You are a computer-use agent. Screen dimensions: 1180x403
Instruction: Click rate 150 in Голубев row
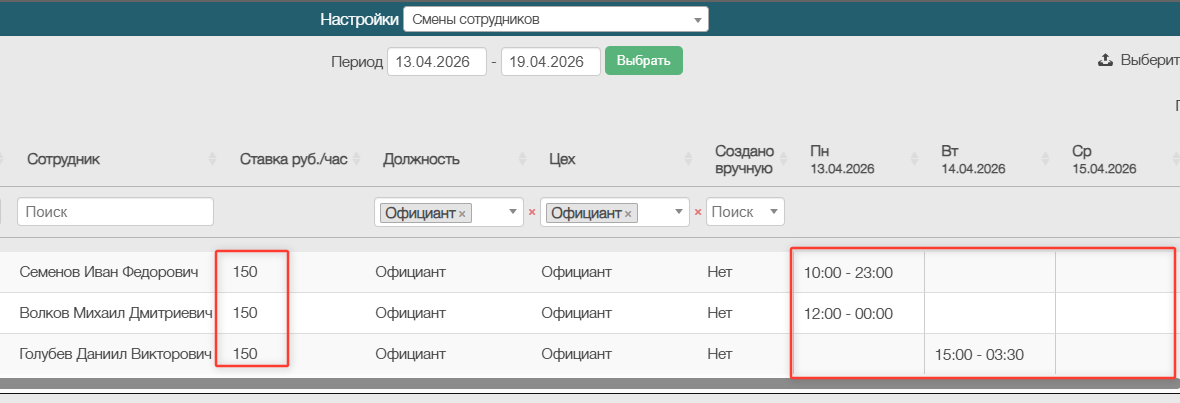[x=245, y=353]
